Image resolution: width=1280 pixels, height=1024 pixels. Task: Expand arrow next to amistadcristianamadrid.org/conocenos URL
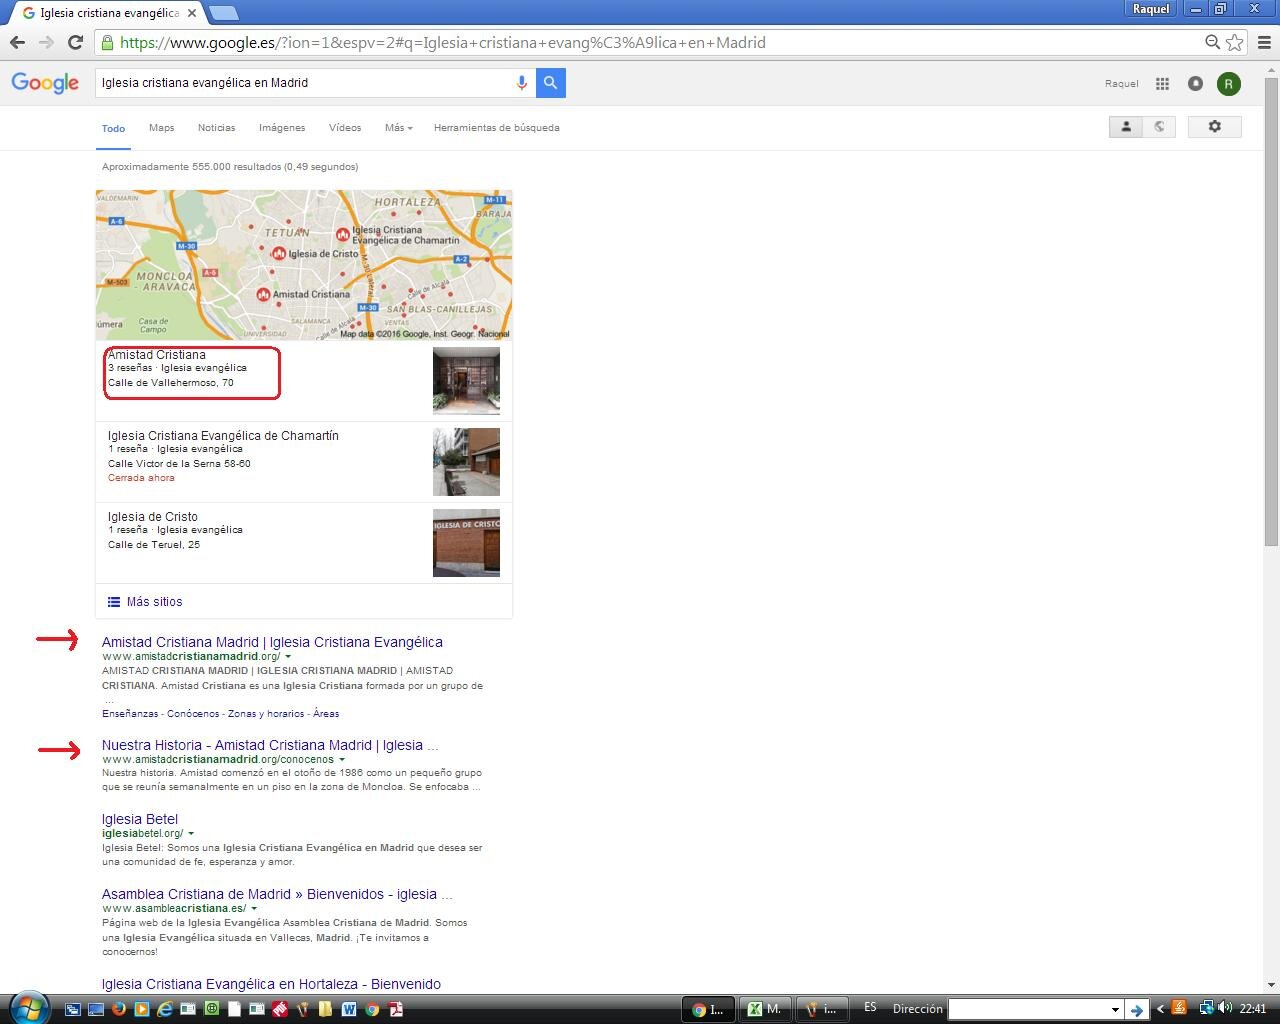tap(342, 760)
